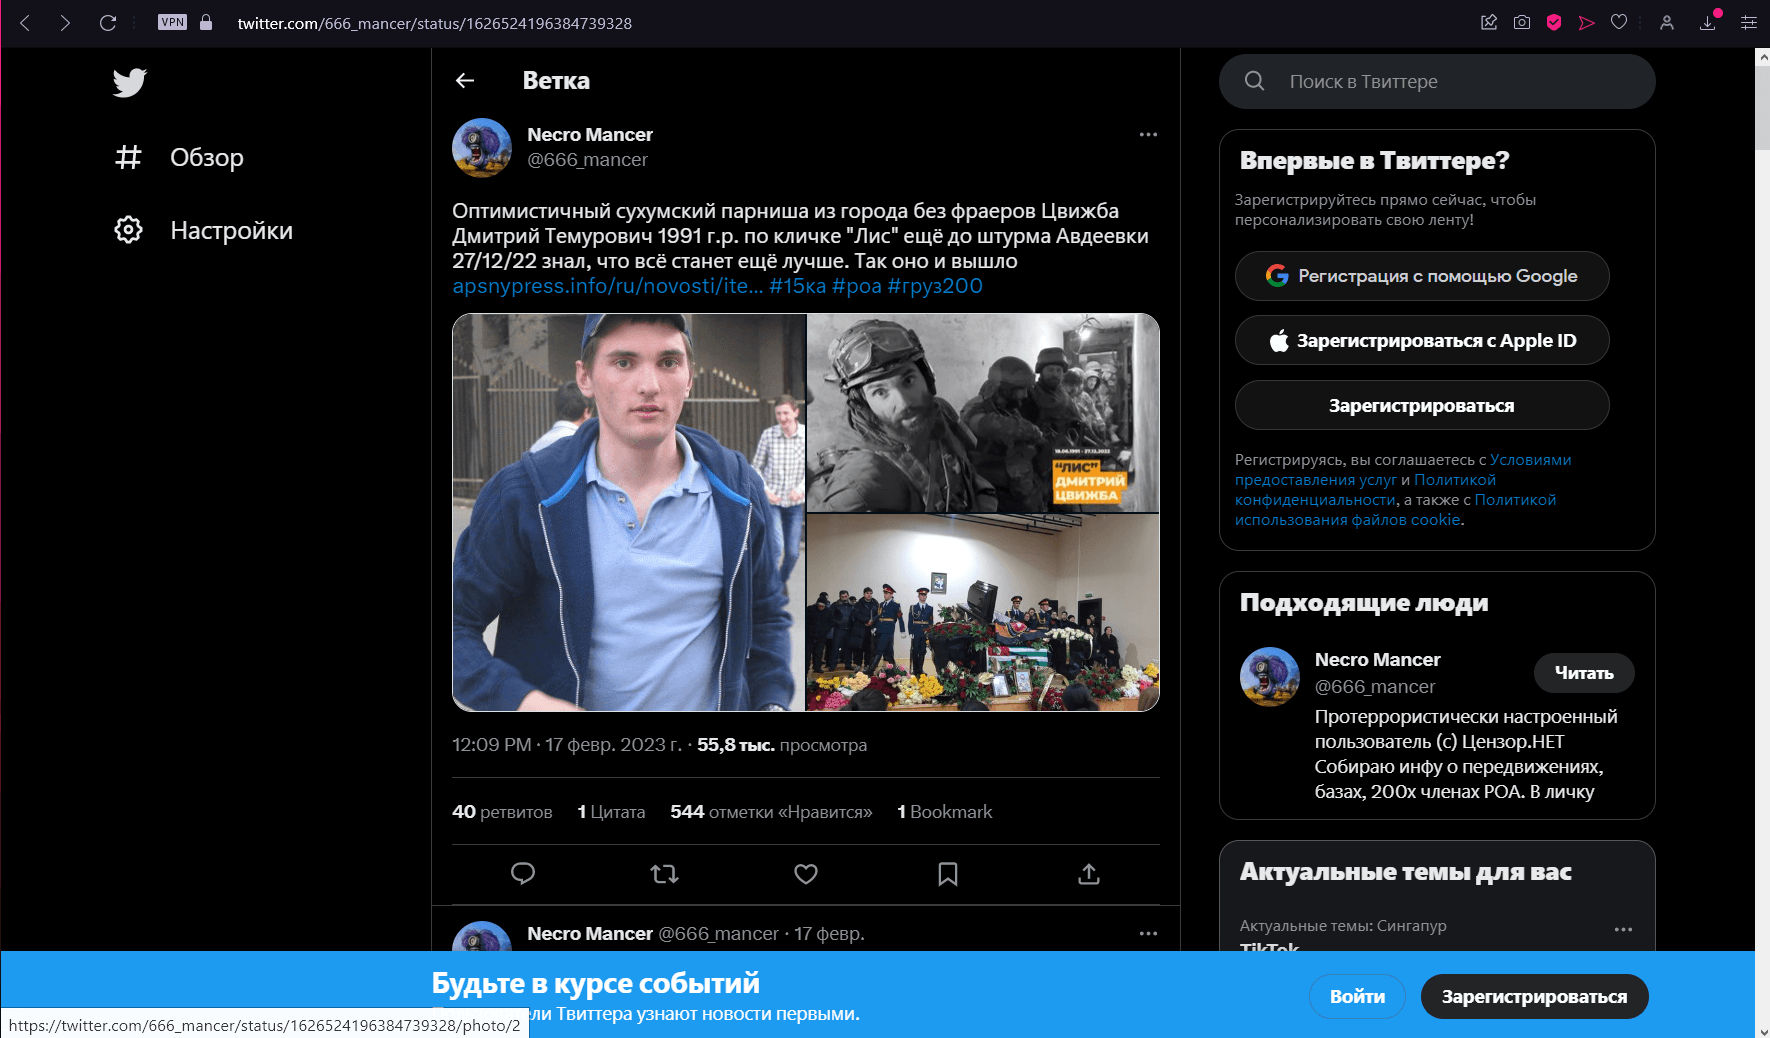Click the #15ка hashtag
The image size is (1770, 1038).
797,286
